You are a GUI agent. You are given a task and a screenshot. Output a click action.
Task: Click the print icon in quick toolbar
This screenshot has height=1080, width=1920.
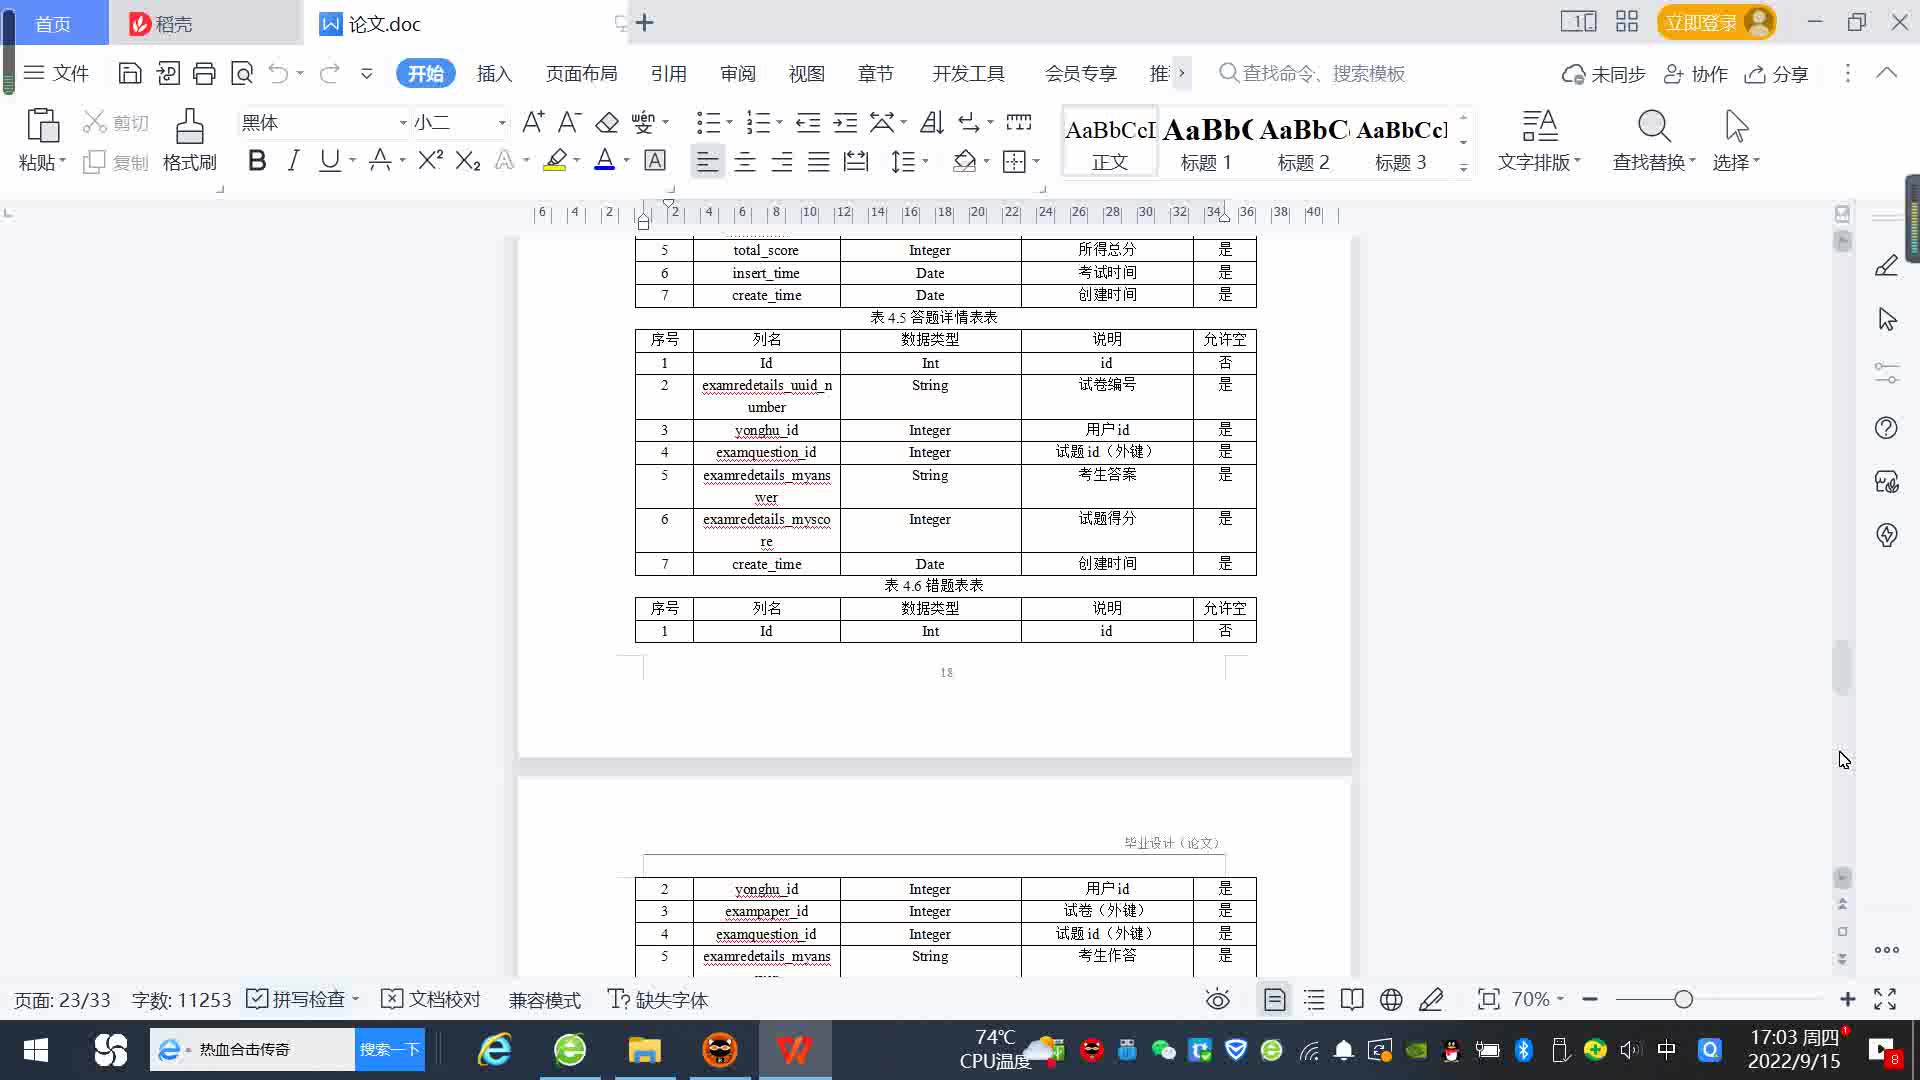204,73
